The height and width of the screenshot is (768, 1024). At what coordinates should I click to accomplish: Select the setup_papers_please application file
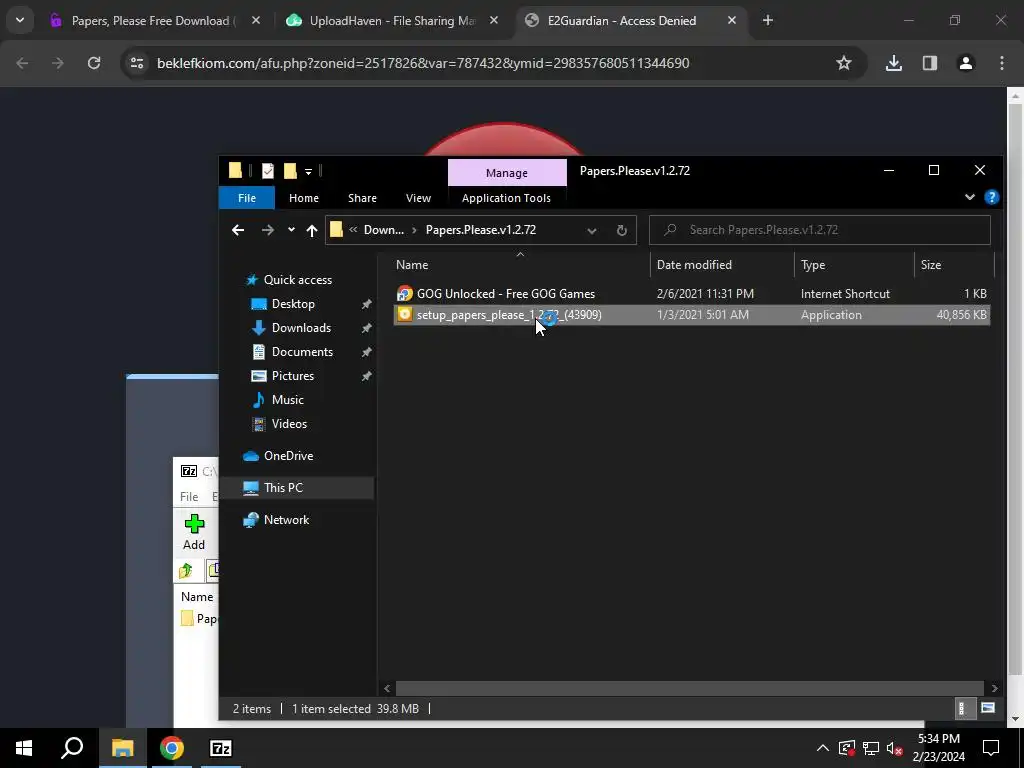pyautogui.click(x=509, y=315)
